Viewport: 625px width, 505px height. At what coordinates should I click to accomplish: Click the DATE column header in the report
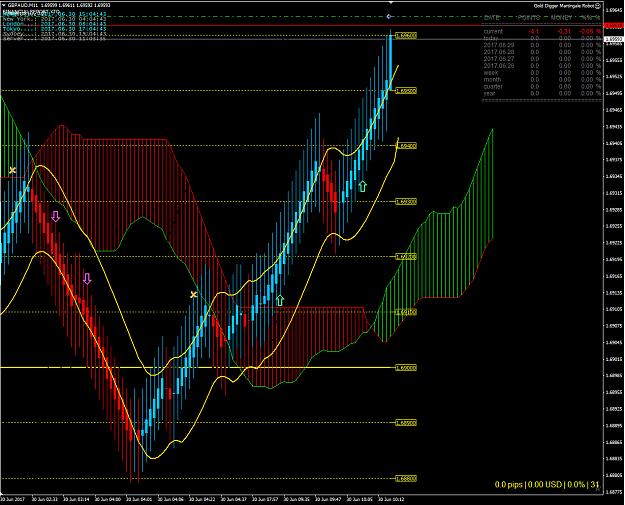(x=491, y=18)
